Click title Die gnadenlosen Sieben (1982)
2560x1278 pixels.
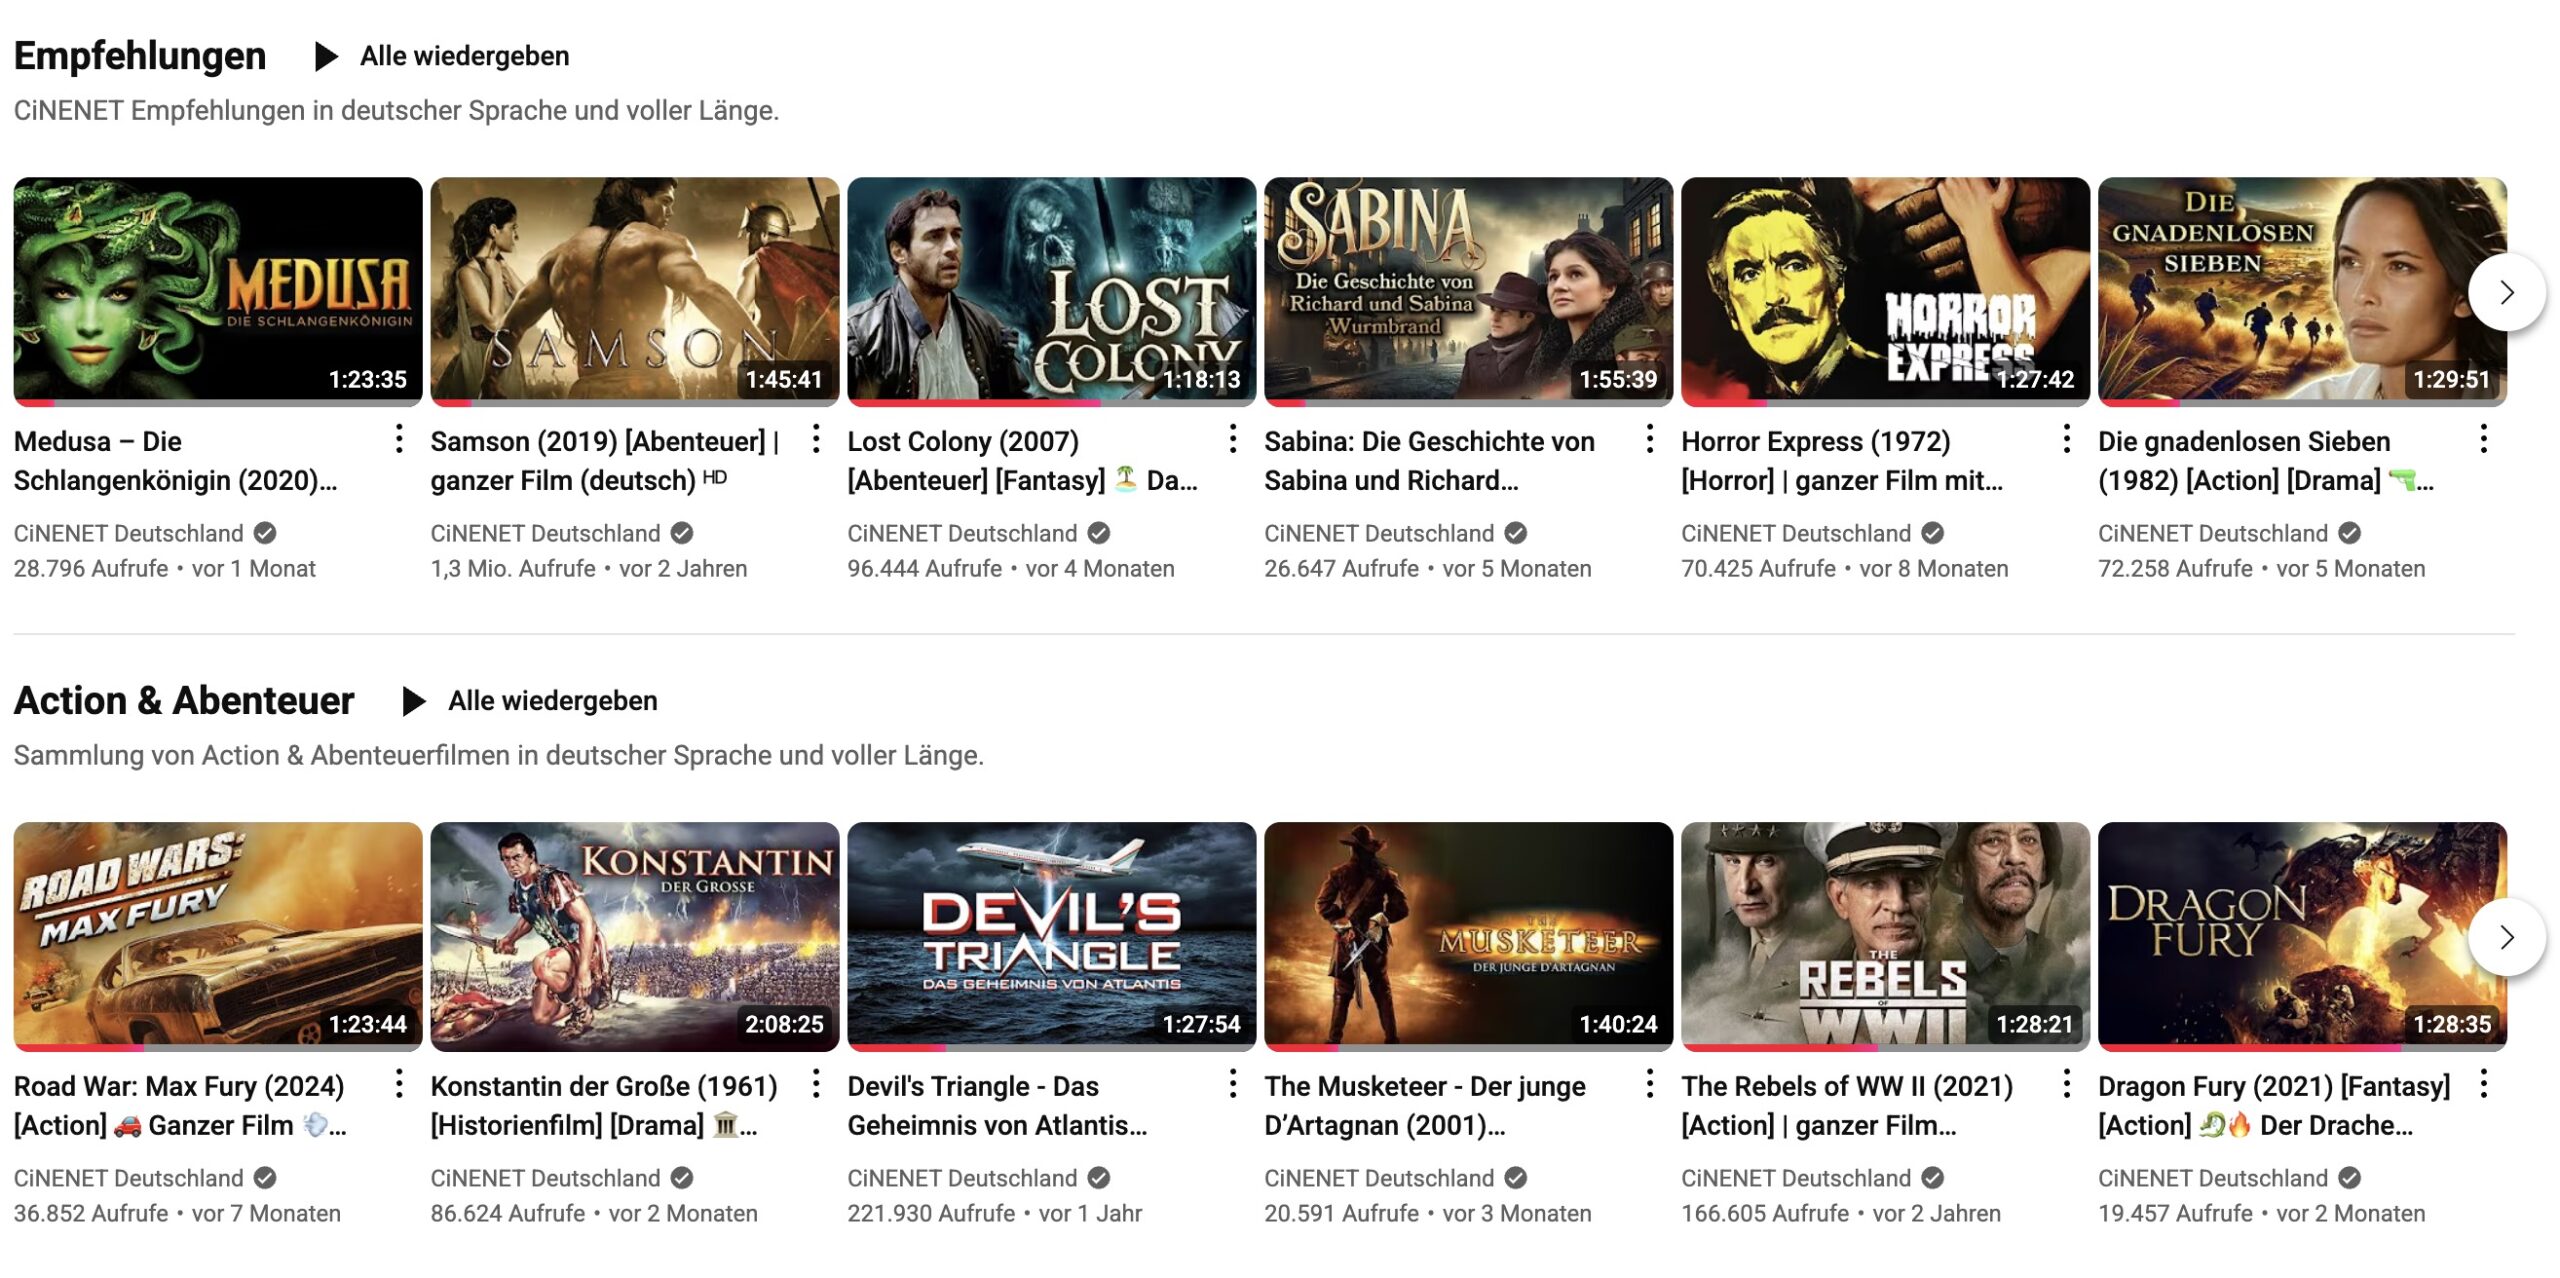pyautogui.click(x=2267, y=461)
